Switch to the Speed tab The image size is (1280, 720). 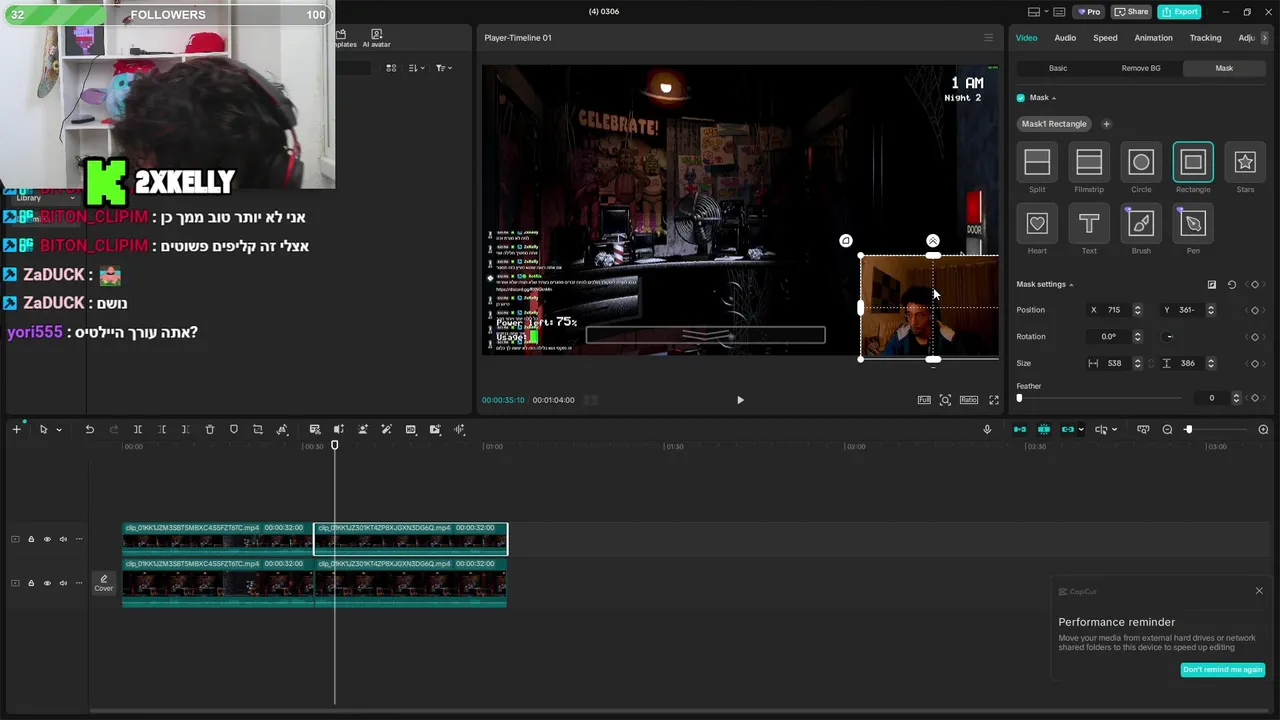tap(1105, 38)
